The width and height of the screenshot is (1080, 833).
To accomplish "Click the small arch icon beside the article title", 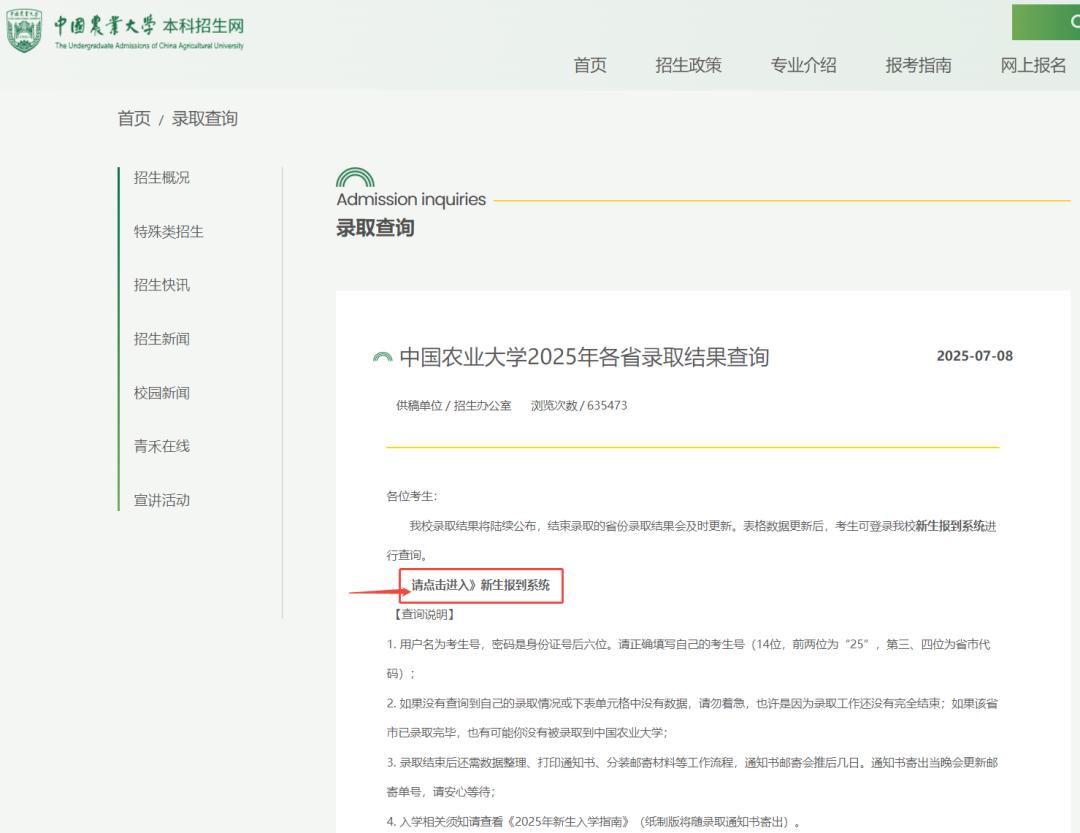I will pyautogui.click(x=382, y=358).
